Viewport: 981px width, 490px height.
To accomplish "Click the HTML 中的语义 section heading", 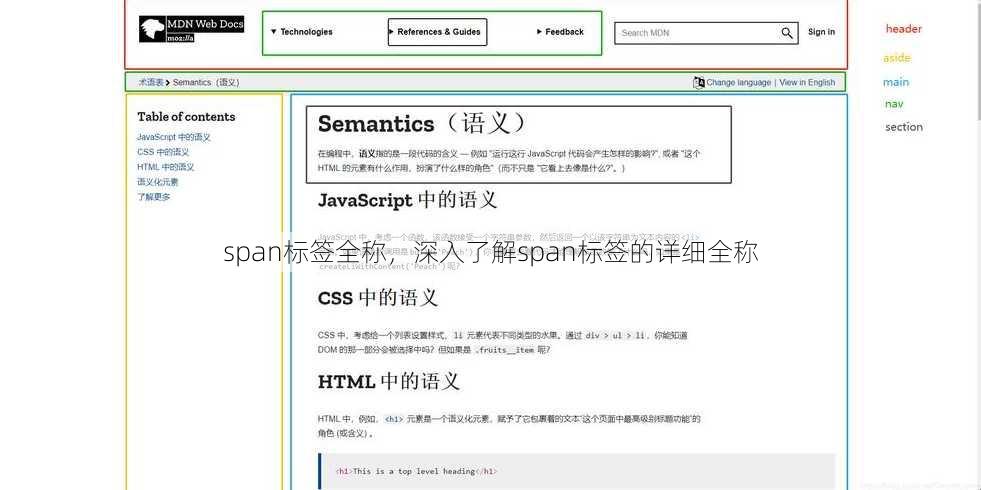I will click(389, 381).
